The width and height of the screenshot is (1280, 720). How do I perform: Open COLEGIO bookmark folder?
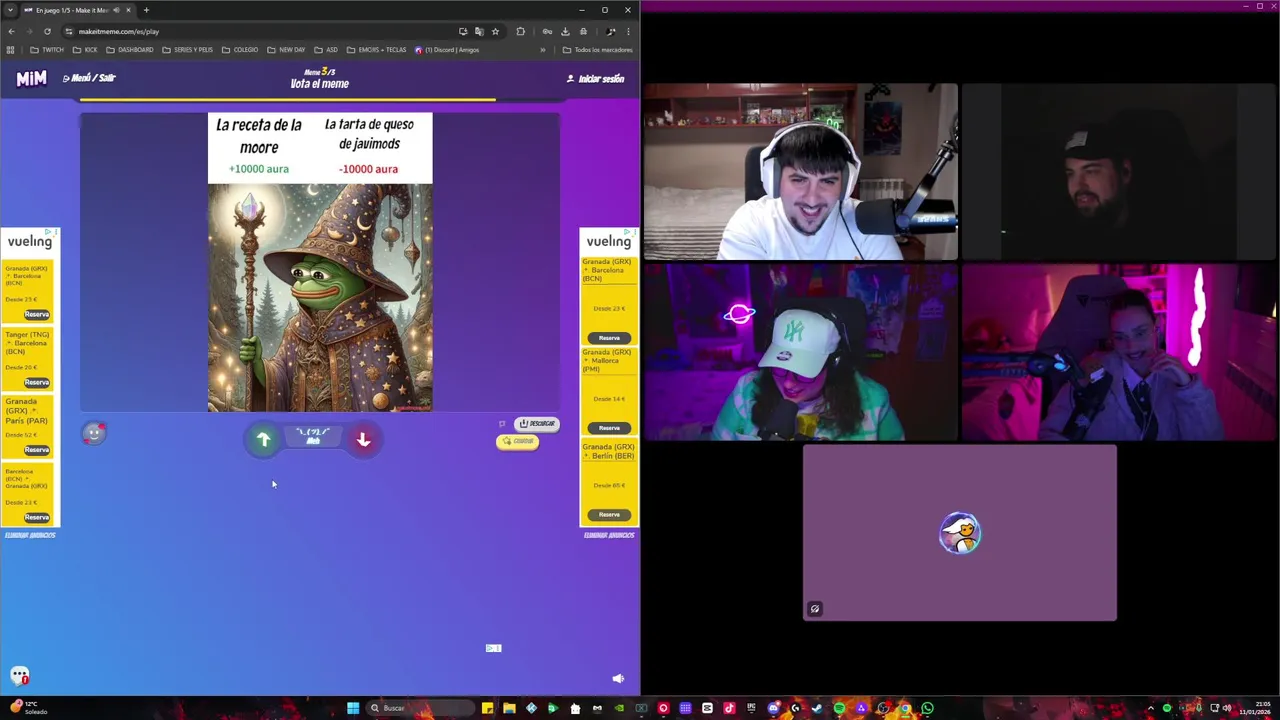(240, 50)
